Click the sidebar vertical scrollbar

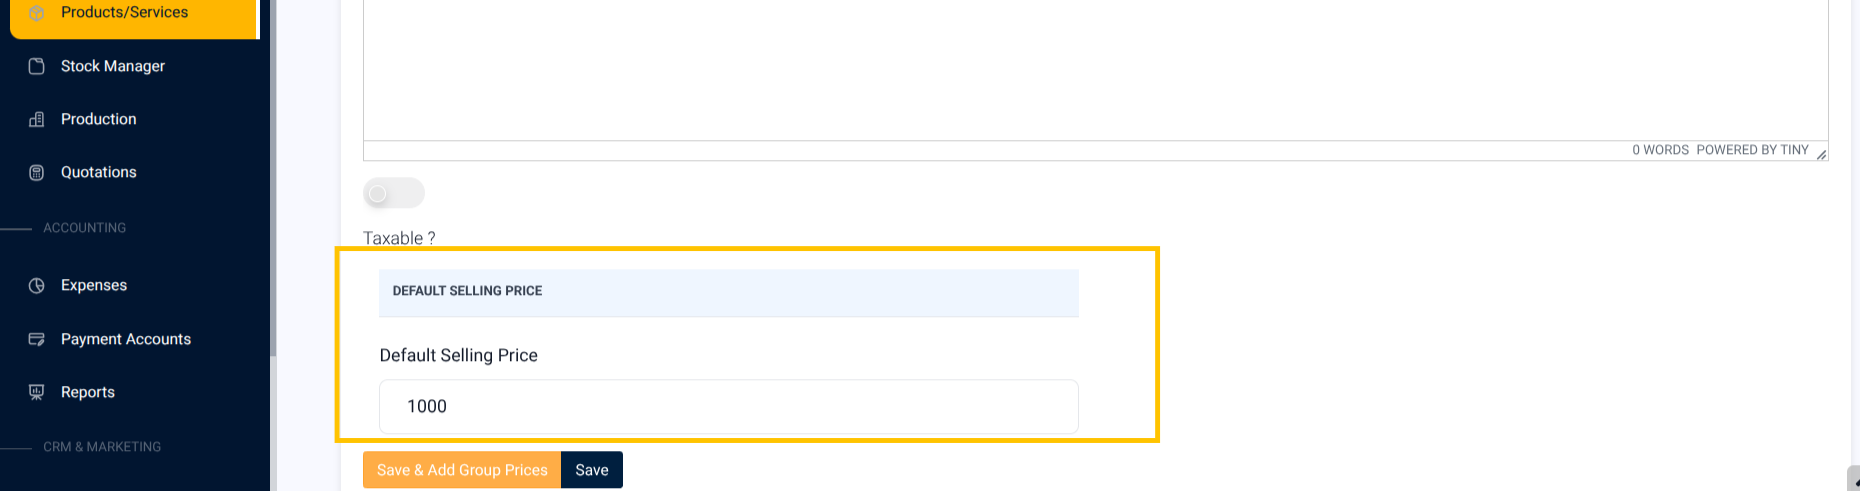pos(273,180)
